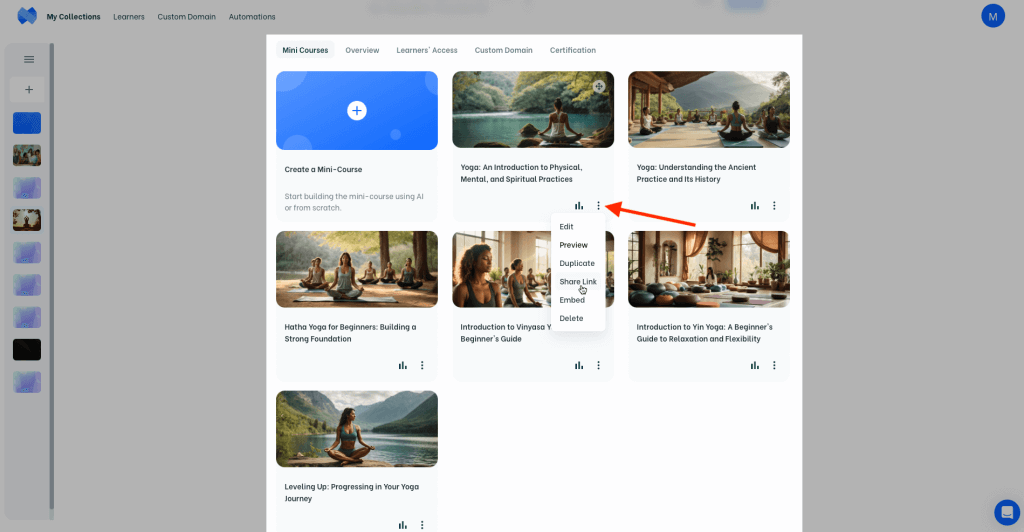Switch to the Learners' Access tab

(427, 50)
